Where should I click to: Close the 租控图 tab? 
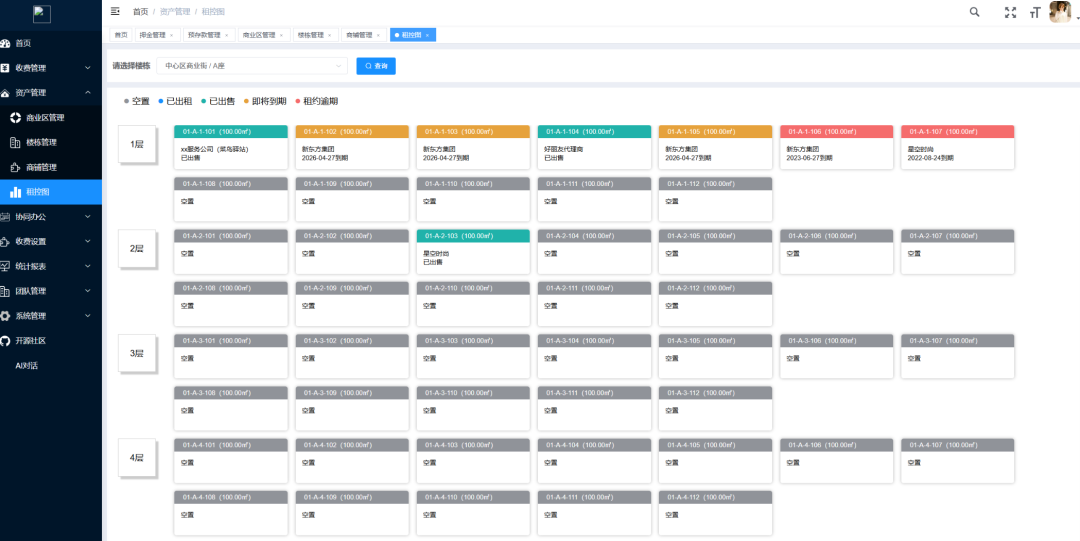(427, 35)
